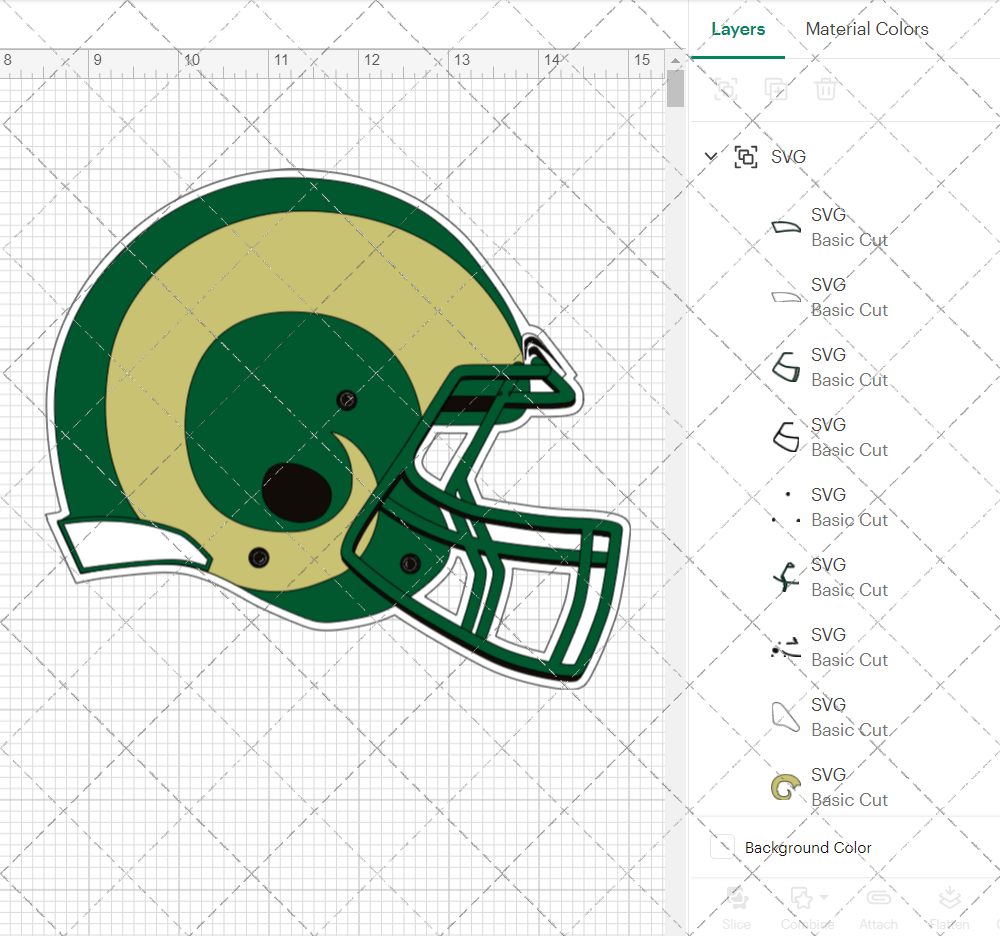
Task: Click the vertical canvas scrollbar thumb
Action: 675,89
